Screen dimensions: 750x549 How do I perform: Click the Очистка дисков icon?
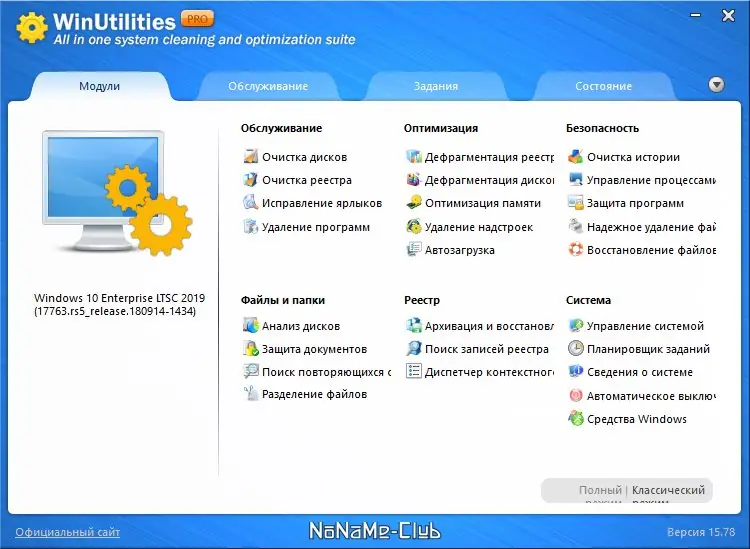click(x=250, y=156)
